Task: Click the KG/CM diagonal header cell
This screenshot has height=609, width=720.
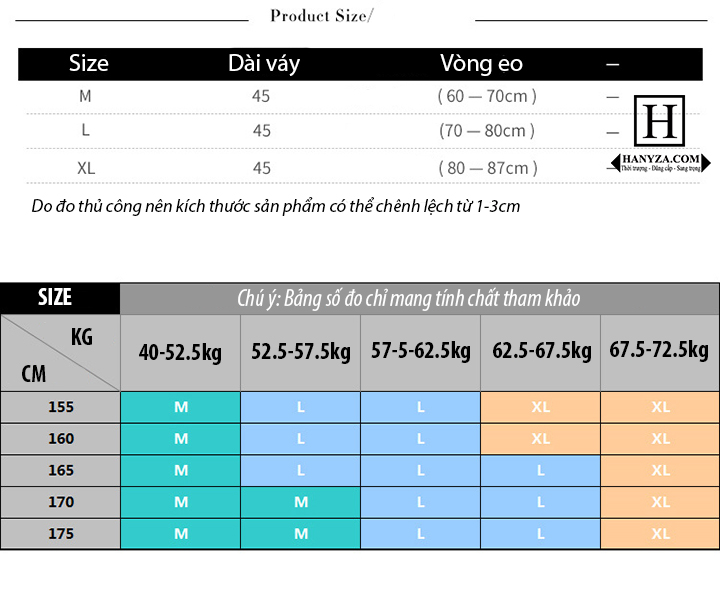Action: 60,353
